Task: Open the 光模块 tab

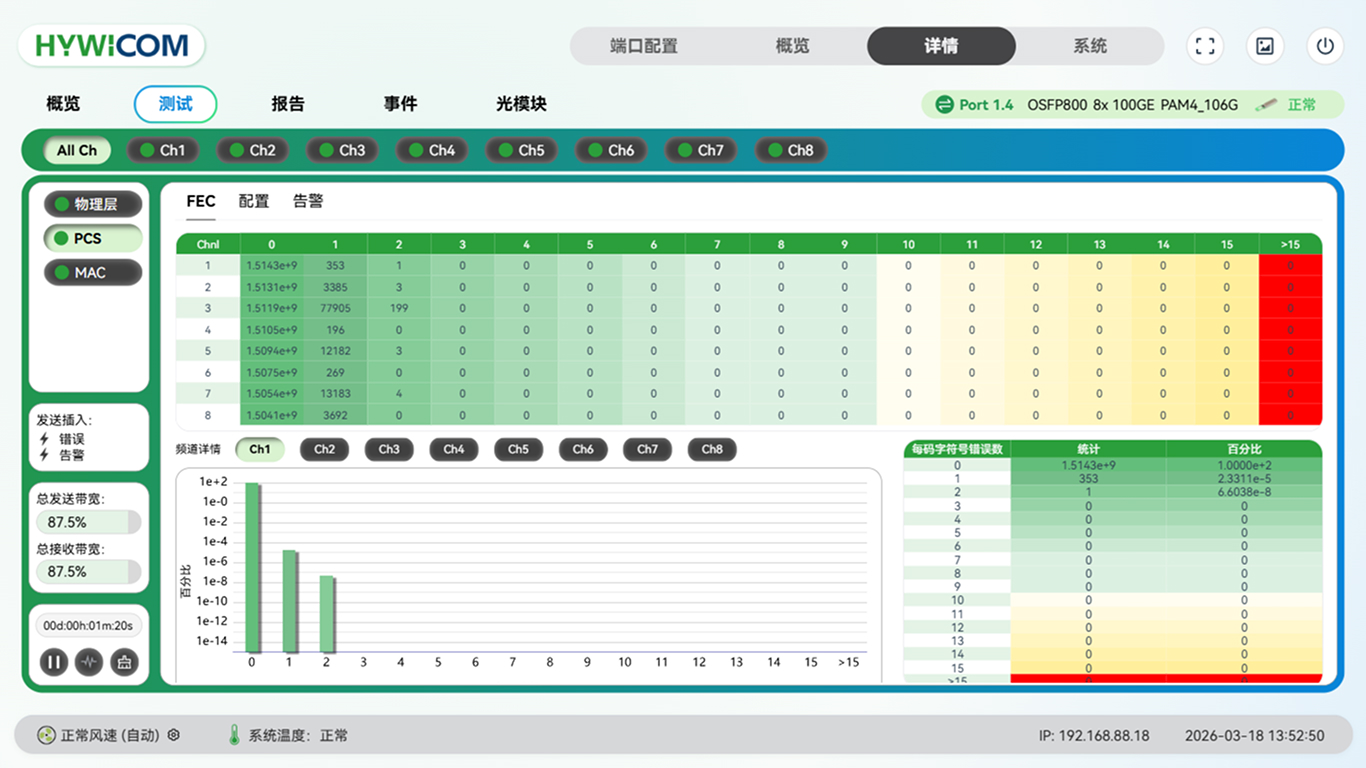Action: [521, 104]
